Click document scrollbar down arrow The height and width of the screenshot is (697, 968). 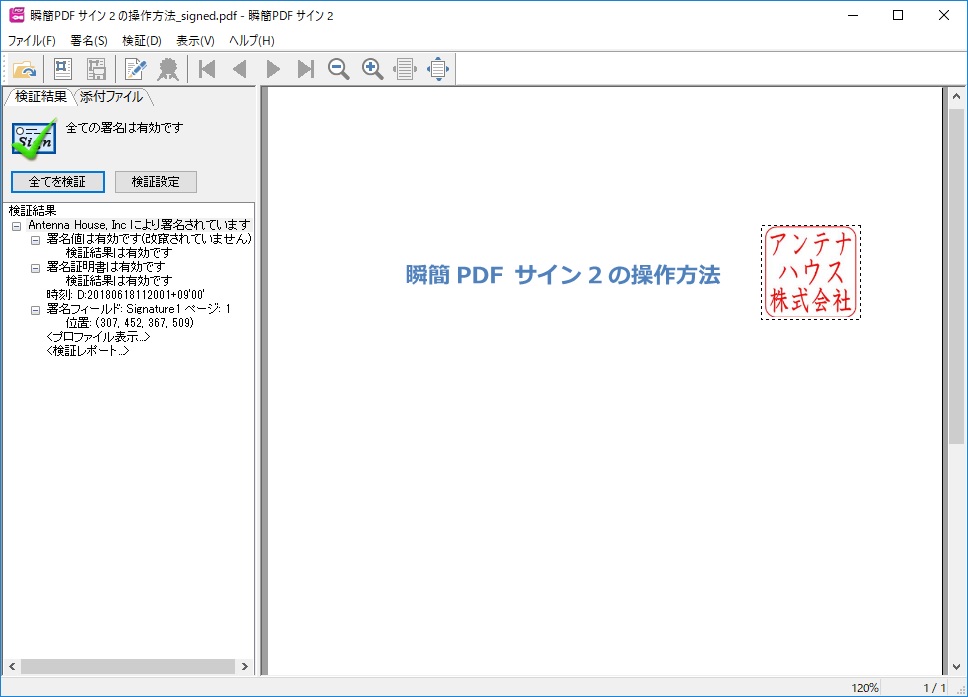click(956, 667)
